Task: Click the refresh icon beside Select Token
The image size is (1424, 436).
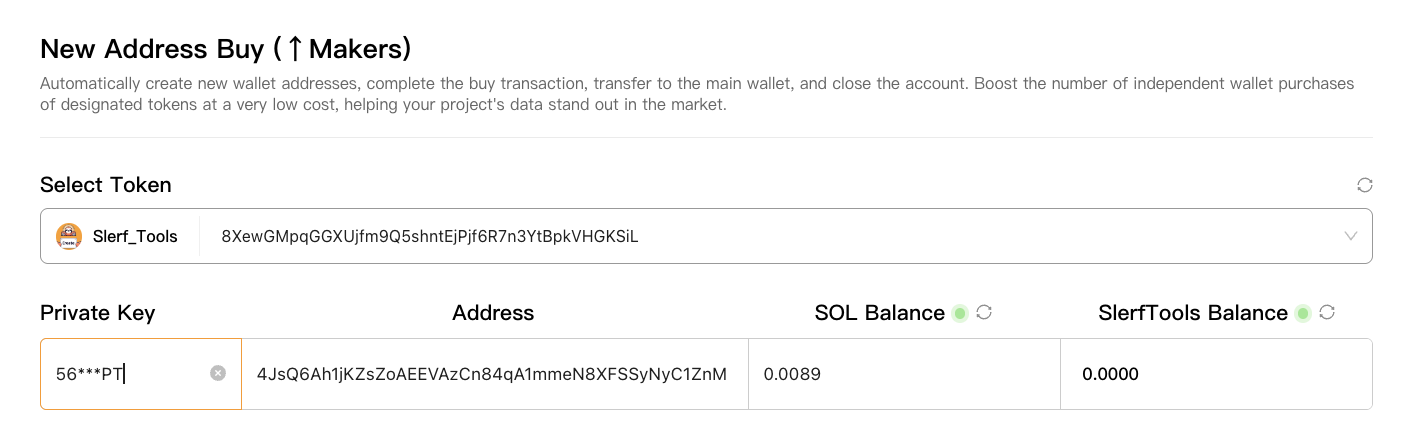Action: [x=1364, y=185]
